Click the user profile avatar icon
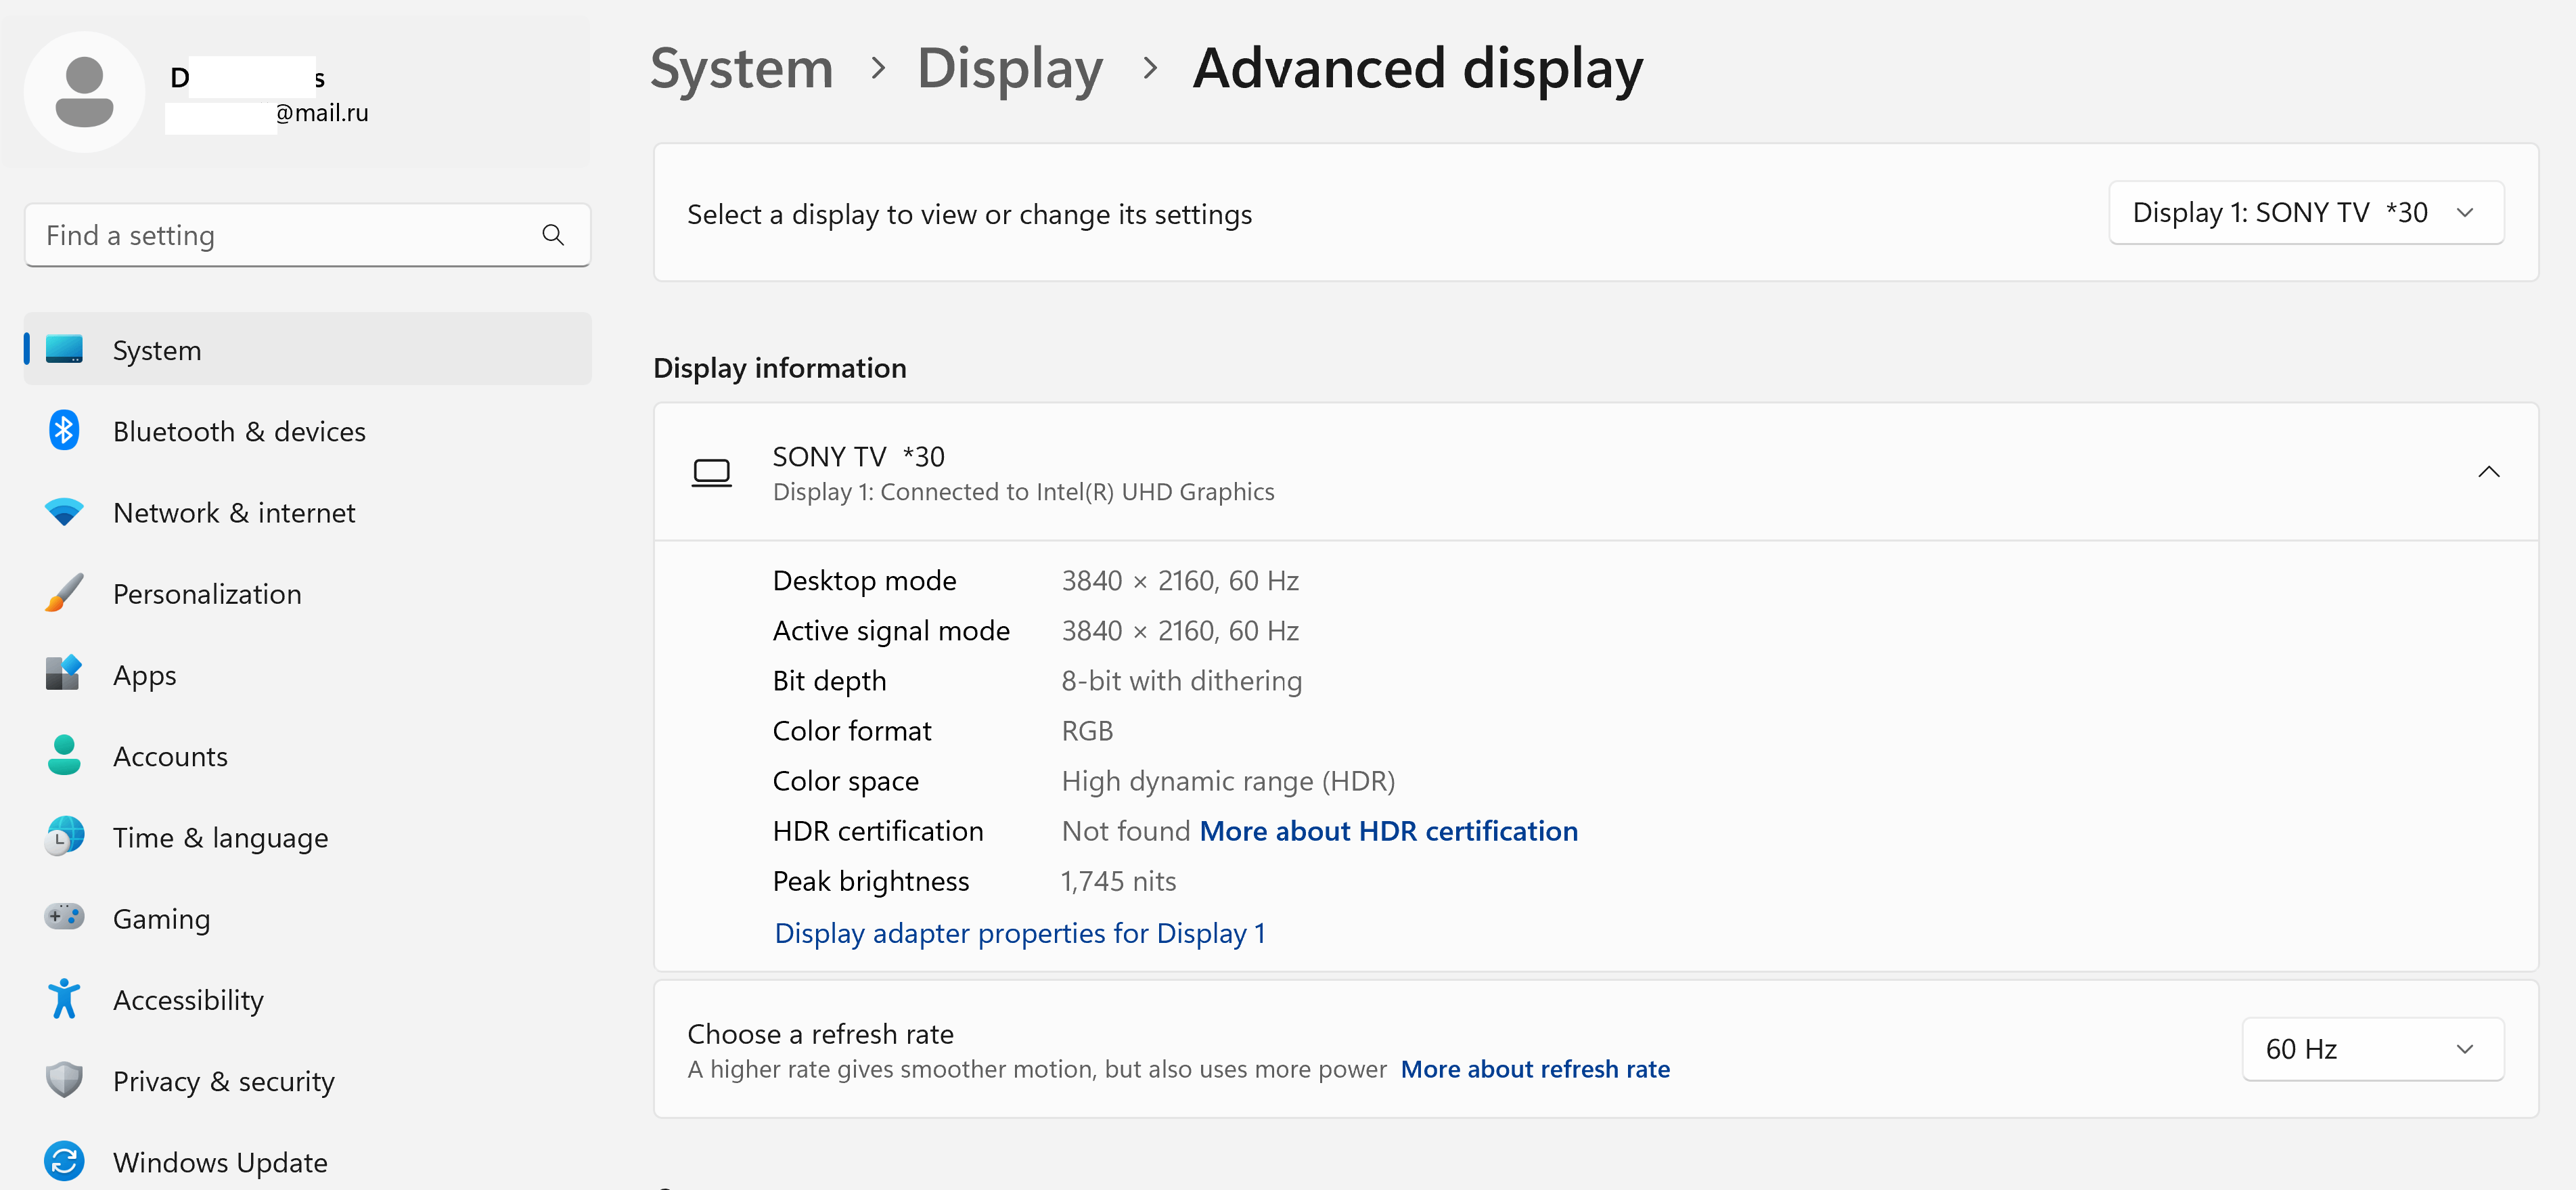 (x=84, y=92)
